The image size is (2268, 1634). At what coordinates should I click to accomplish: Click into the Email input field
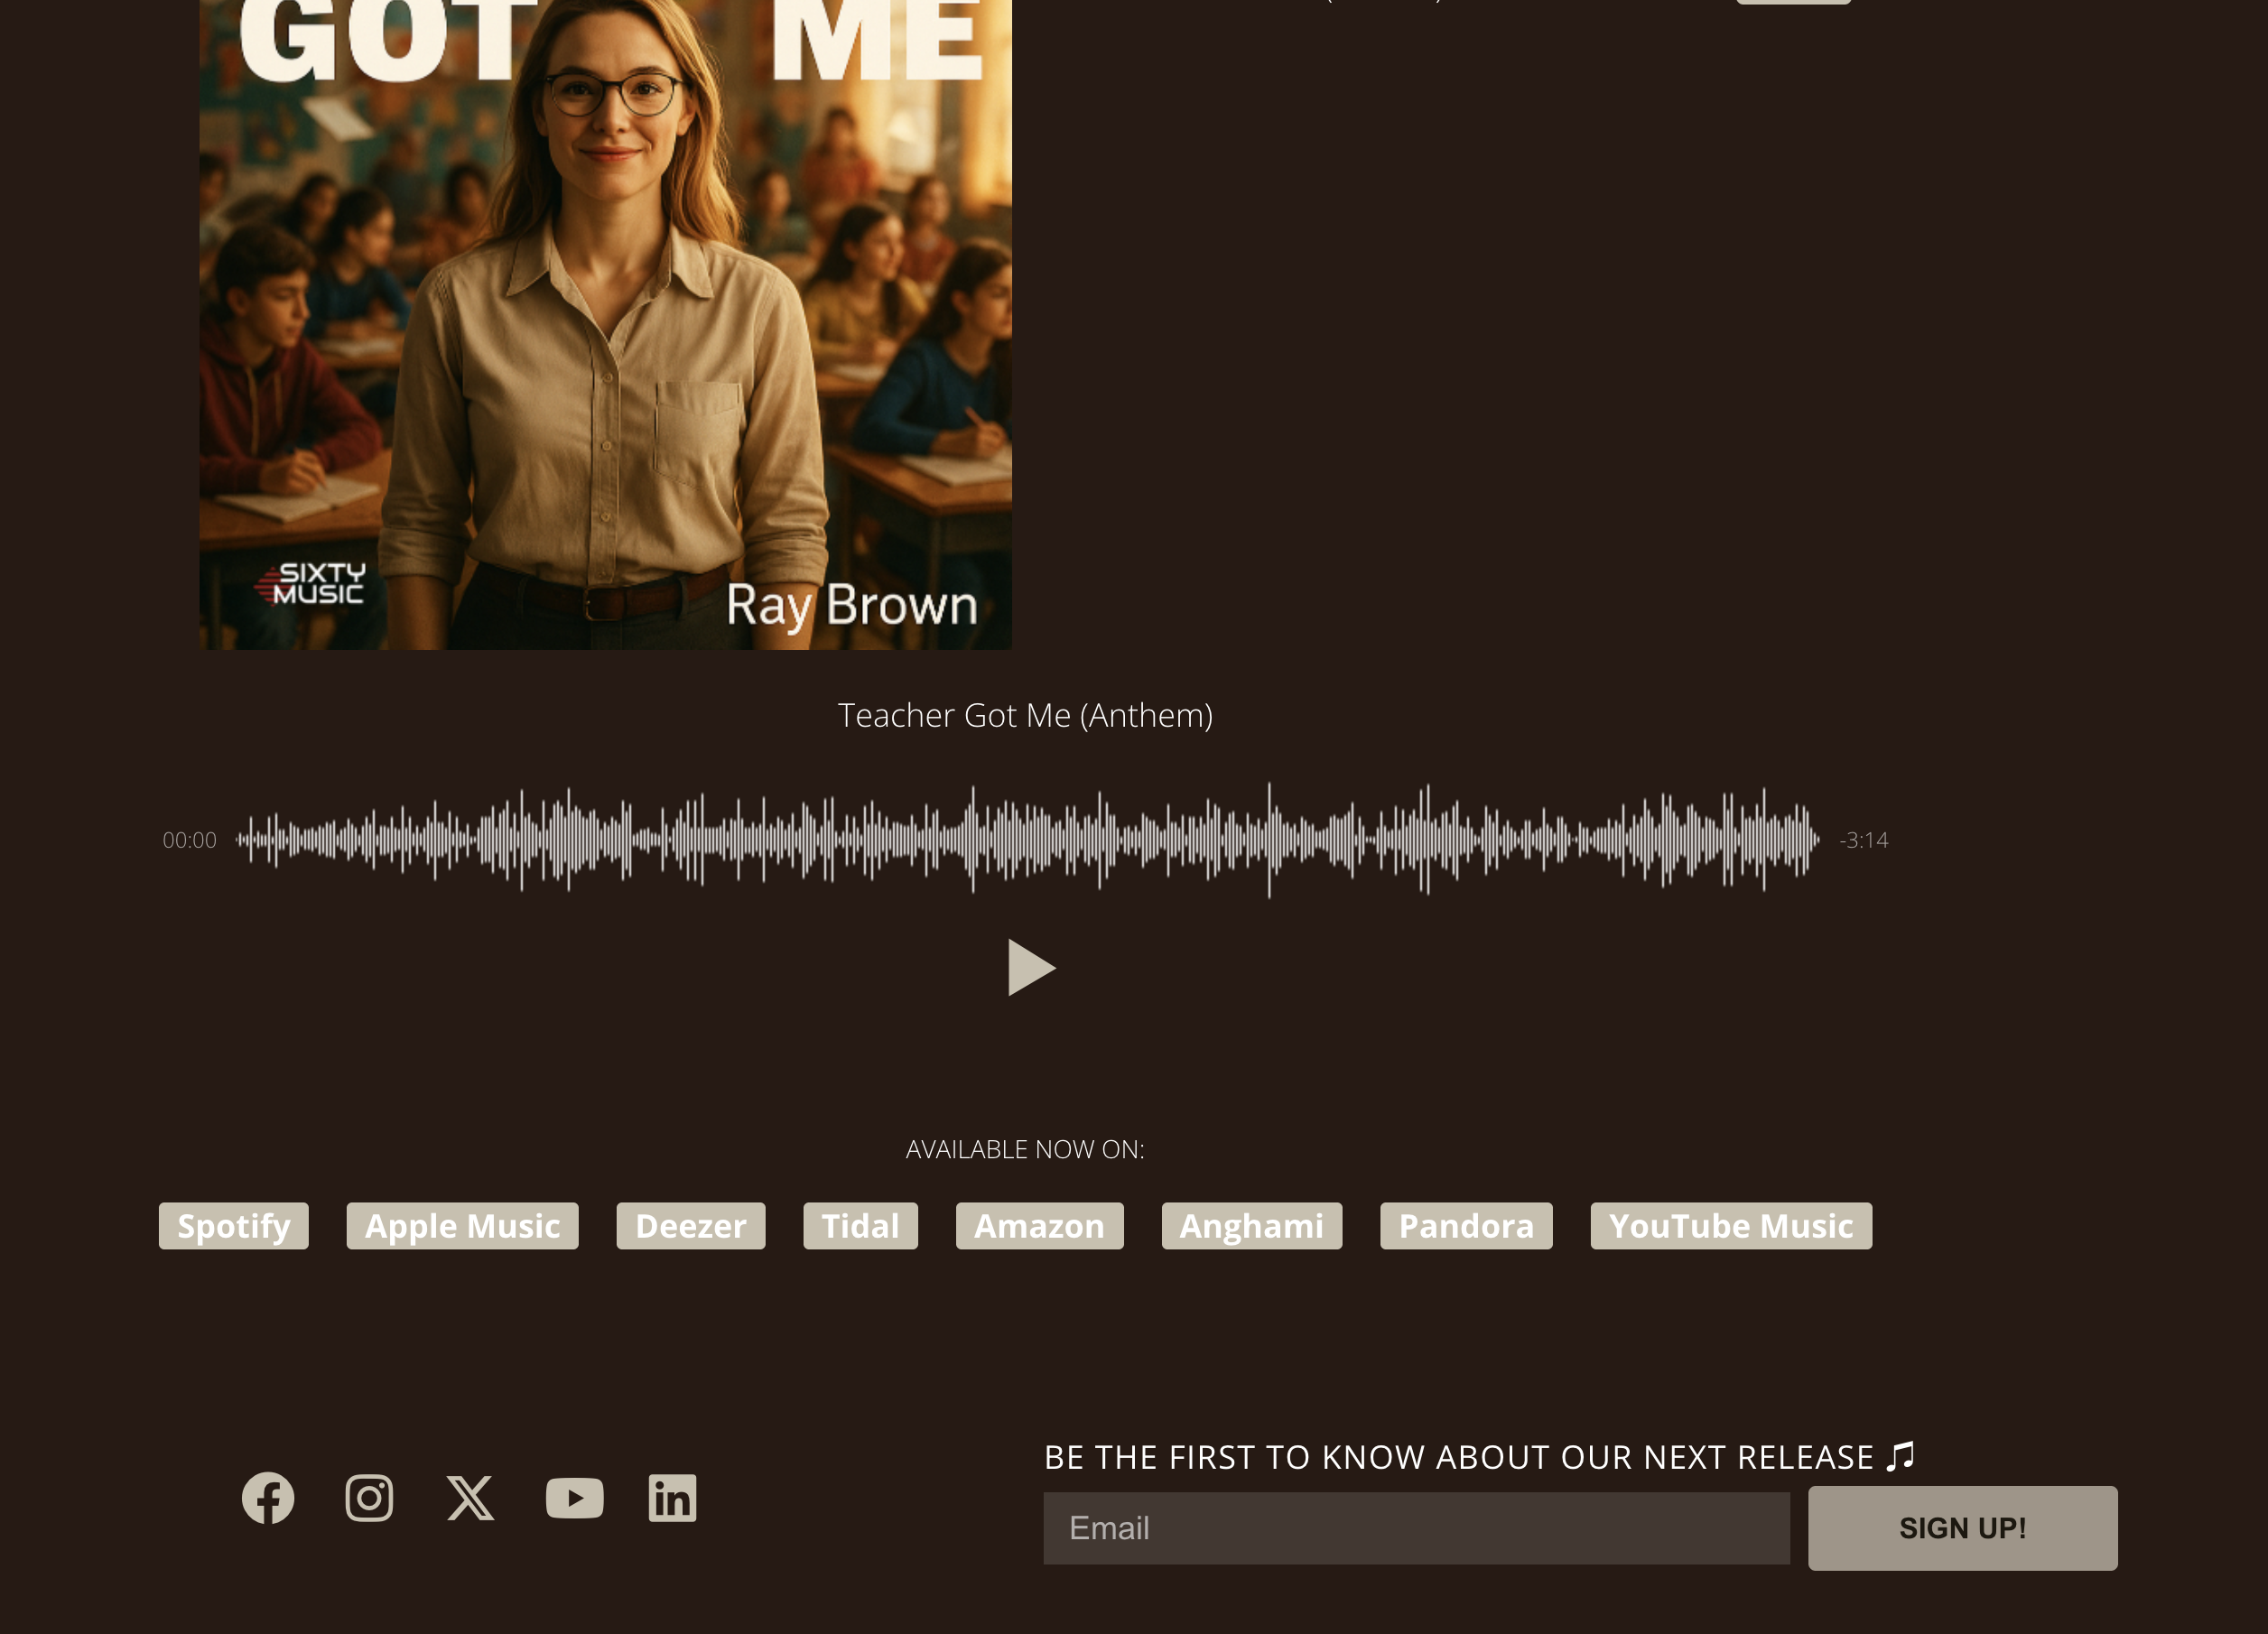(x=1416, y=1528)
